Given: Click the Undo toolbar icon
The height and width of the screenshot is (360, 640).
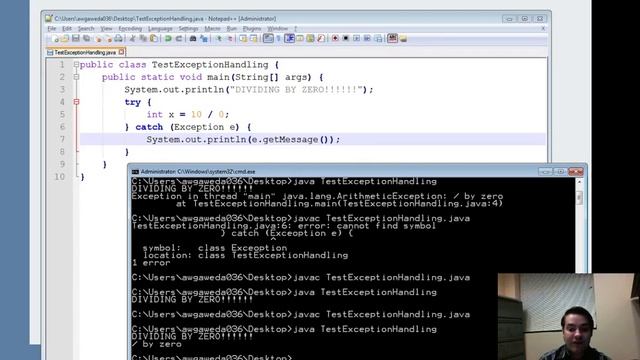Looking at the screenshot, I should click(168, 39).
